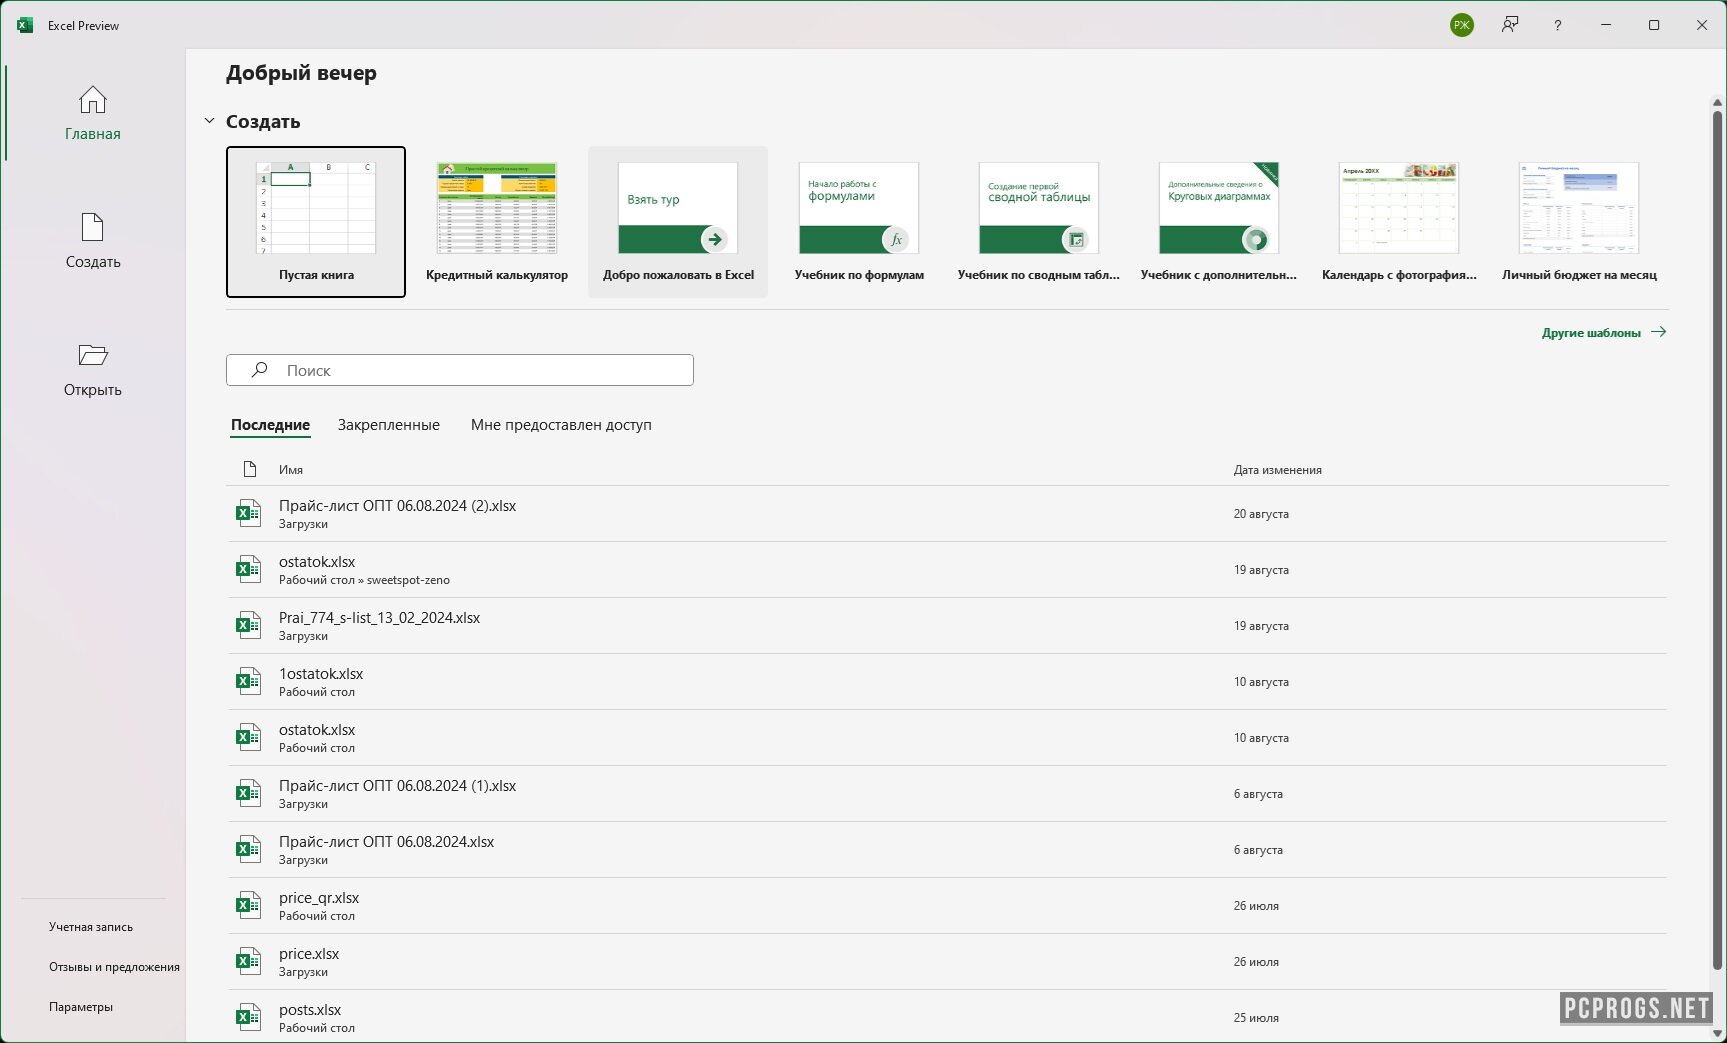Click the Рабочий стол » sweetspot-zeno path
The image size is (1727, 1043).
coord(364,580)
